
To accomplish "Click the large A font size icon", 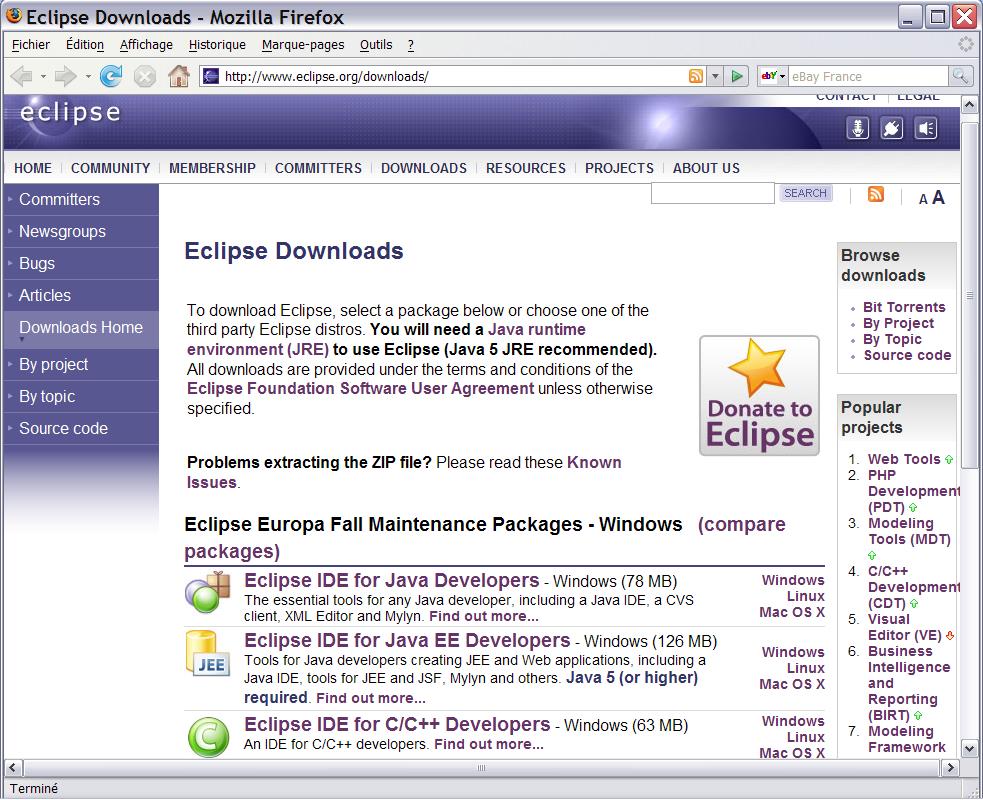I will 938,197.
